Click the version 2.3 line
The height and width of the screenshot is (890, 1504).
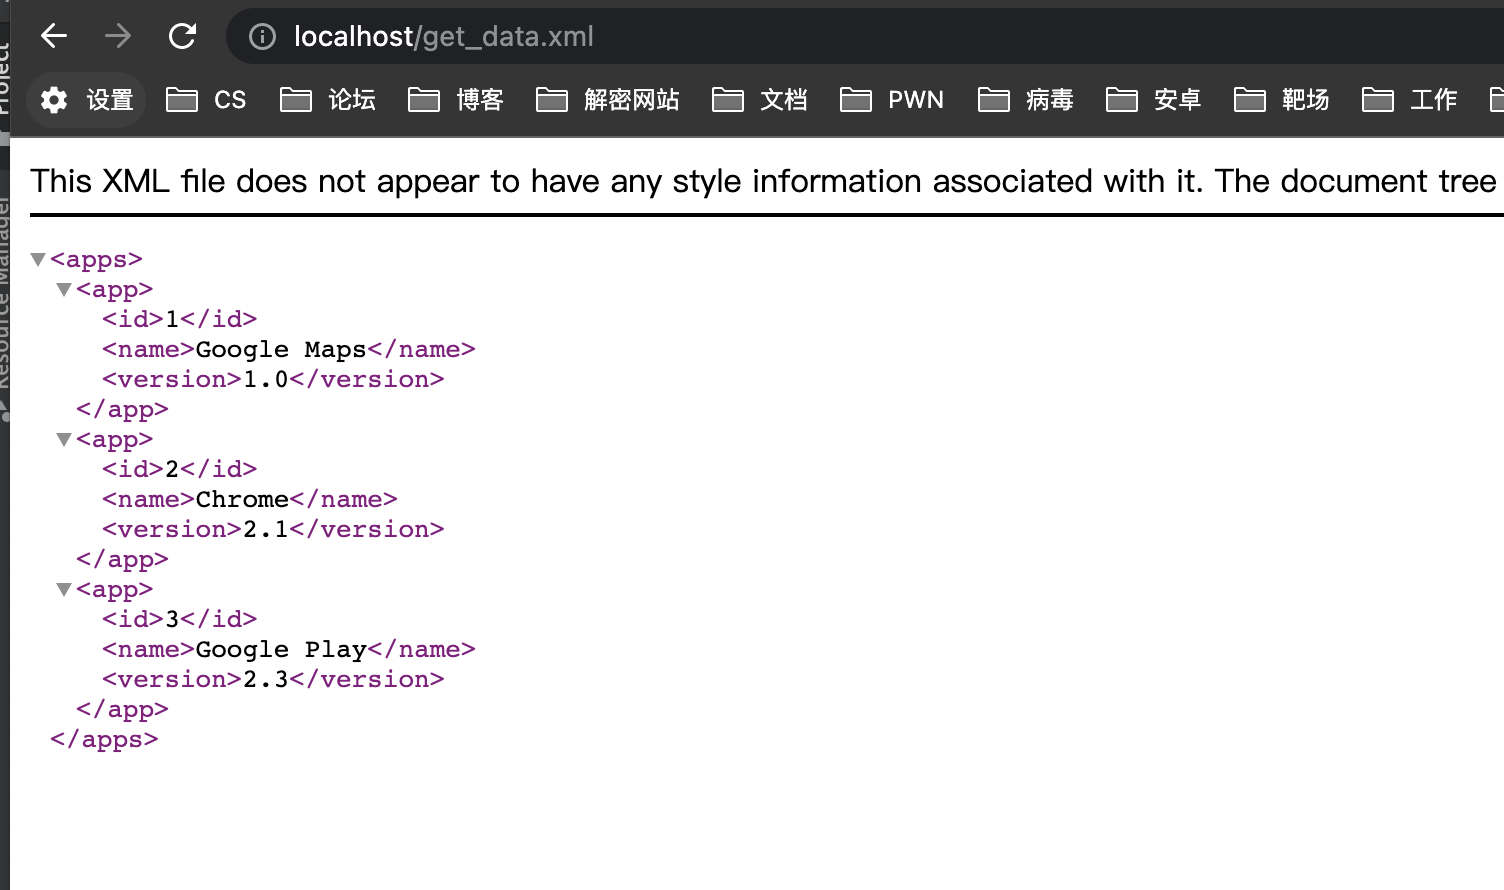click(273, 680)
